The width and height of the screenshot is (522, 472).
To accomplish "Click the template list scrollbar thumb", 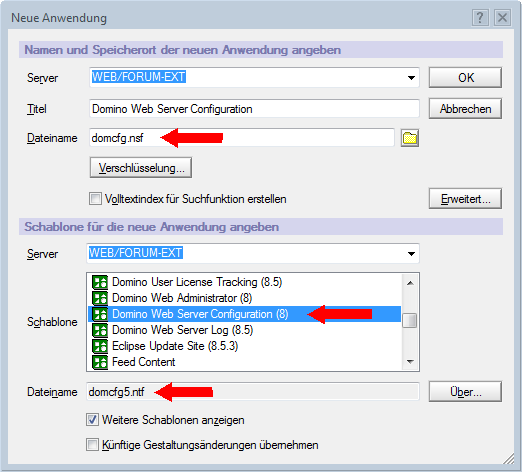I will 410,321.
